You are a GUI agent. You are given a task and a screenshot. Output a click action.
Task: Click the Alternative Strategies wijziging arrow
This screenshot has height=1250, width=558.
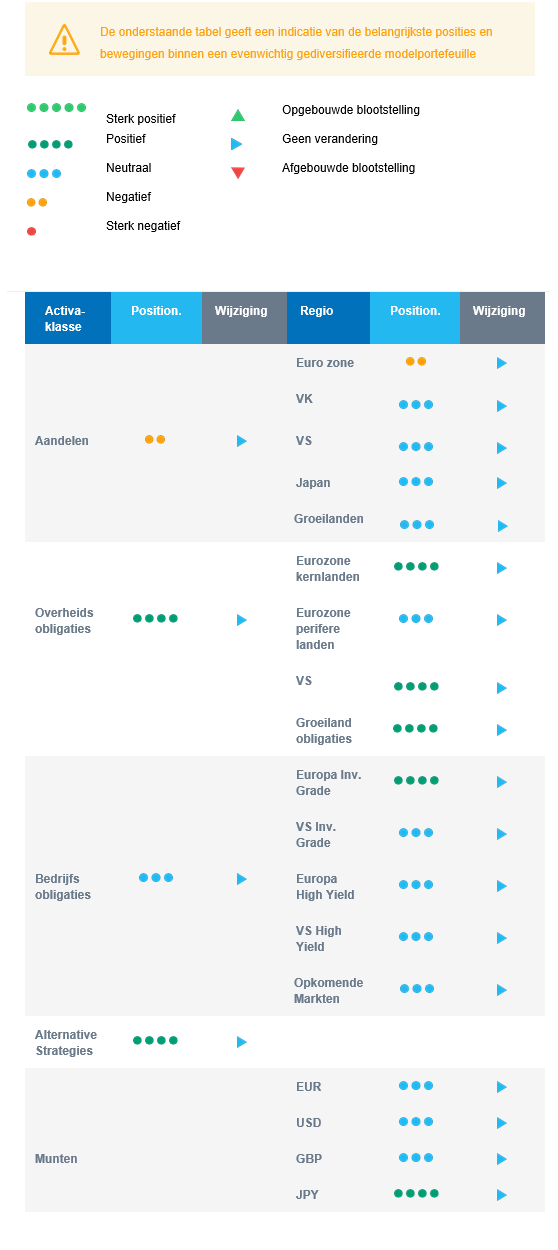tap(242, 1042)
